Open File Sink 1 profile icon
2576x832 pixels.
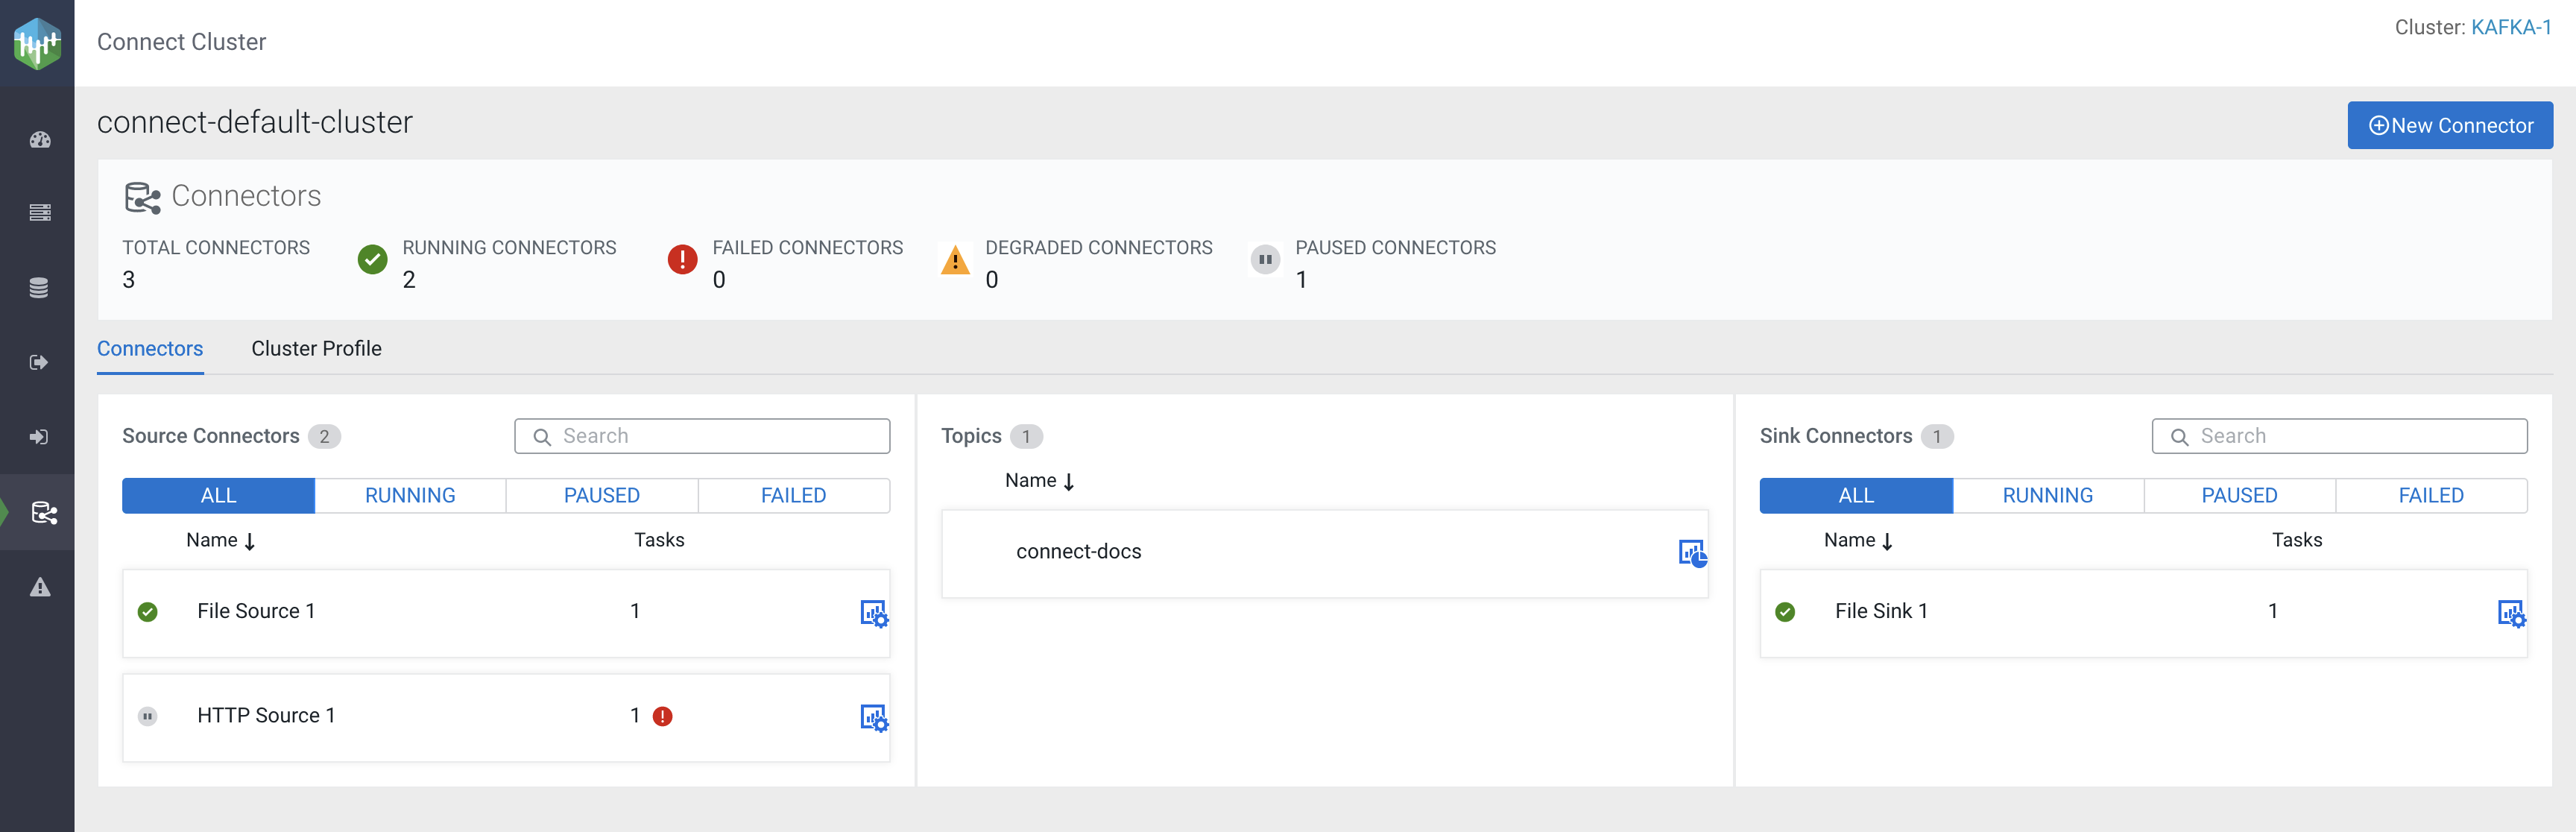tap(2510, 613)
